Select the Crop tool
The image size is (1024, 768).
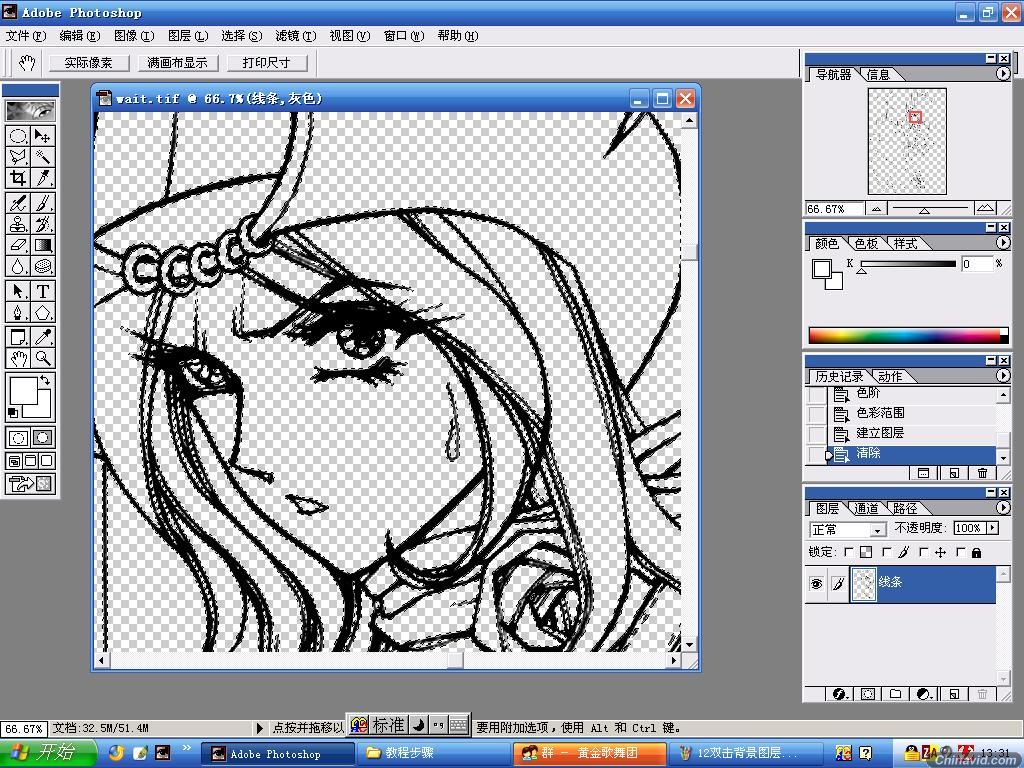(18, 178)
